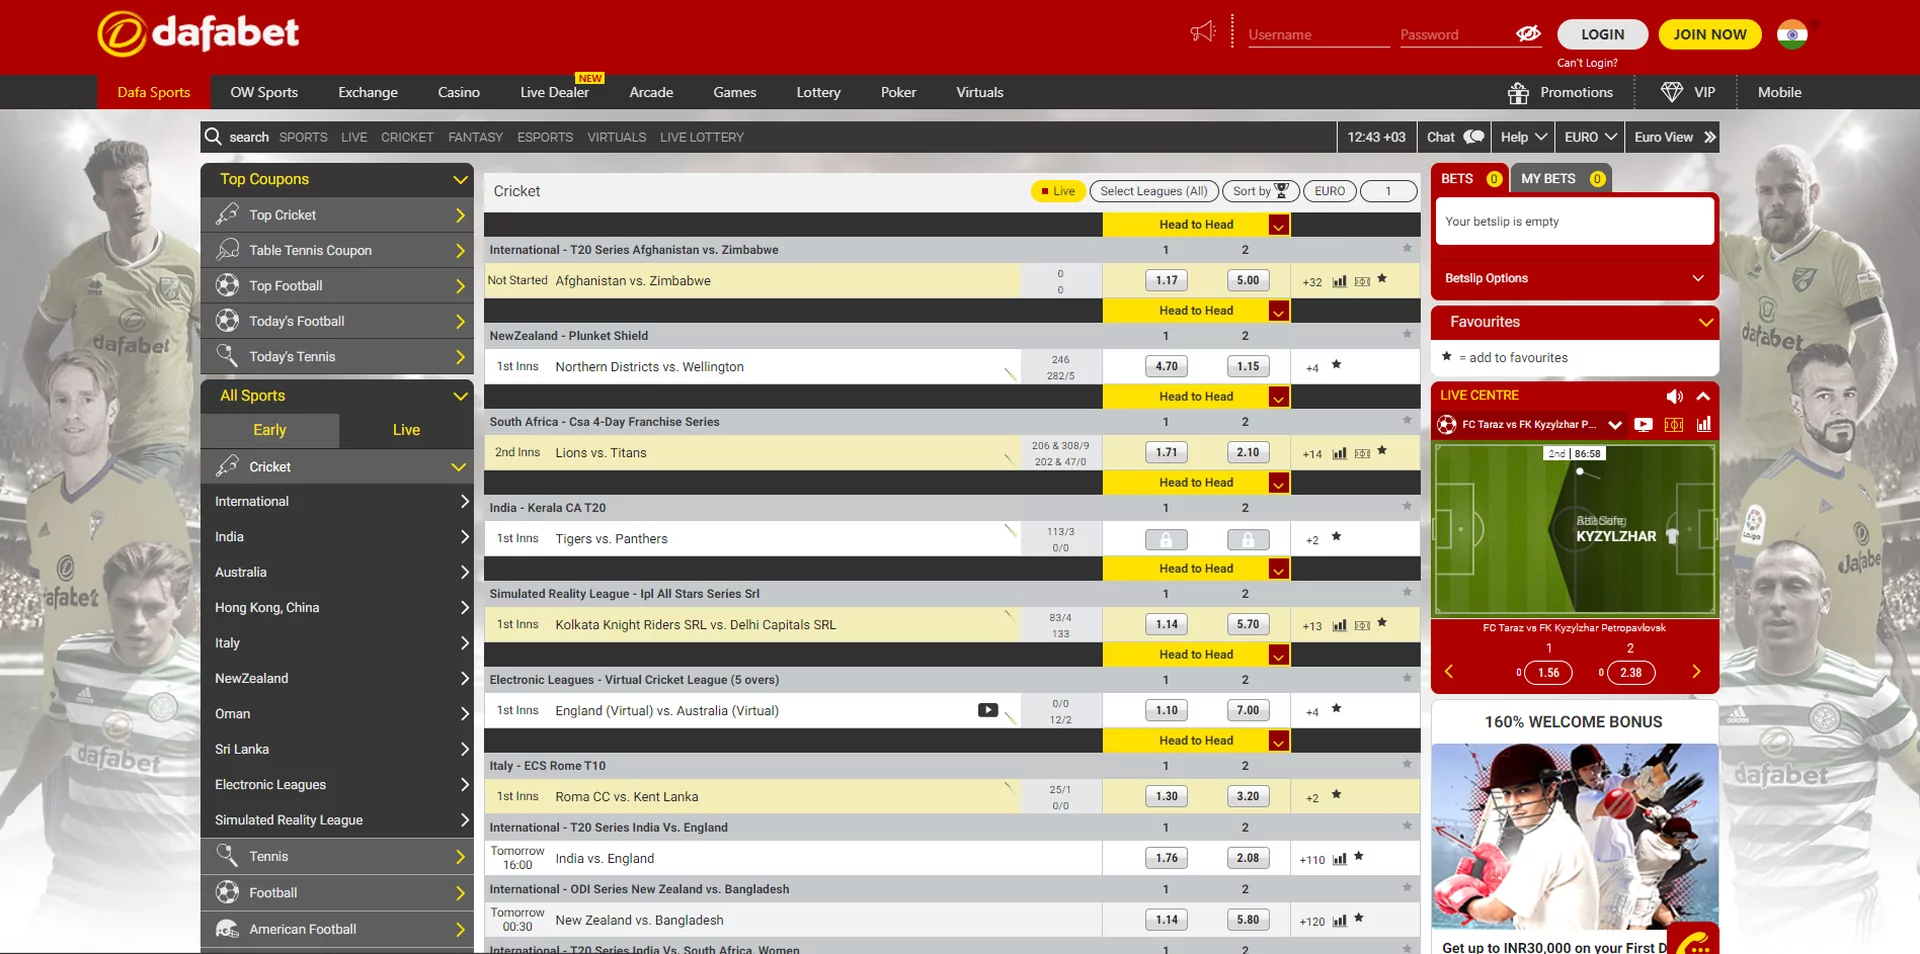This screenshot has width=1920, height=954.
Task: Favourite the Roma CC vs. Kent Lanka match
Action: point(1336,795)
